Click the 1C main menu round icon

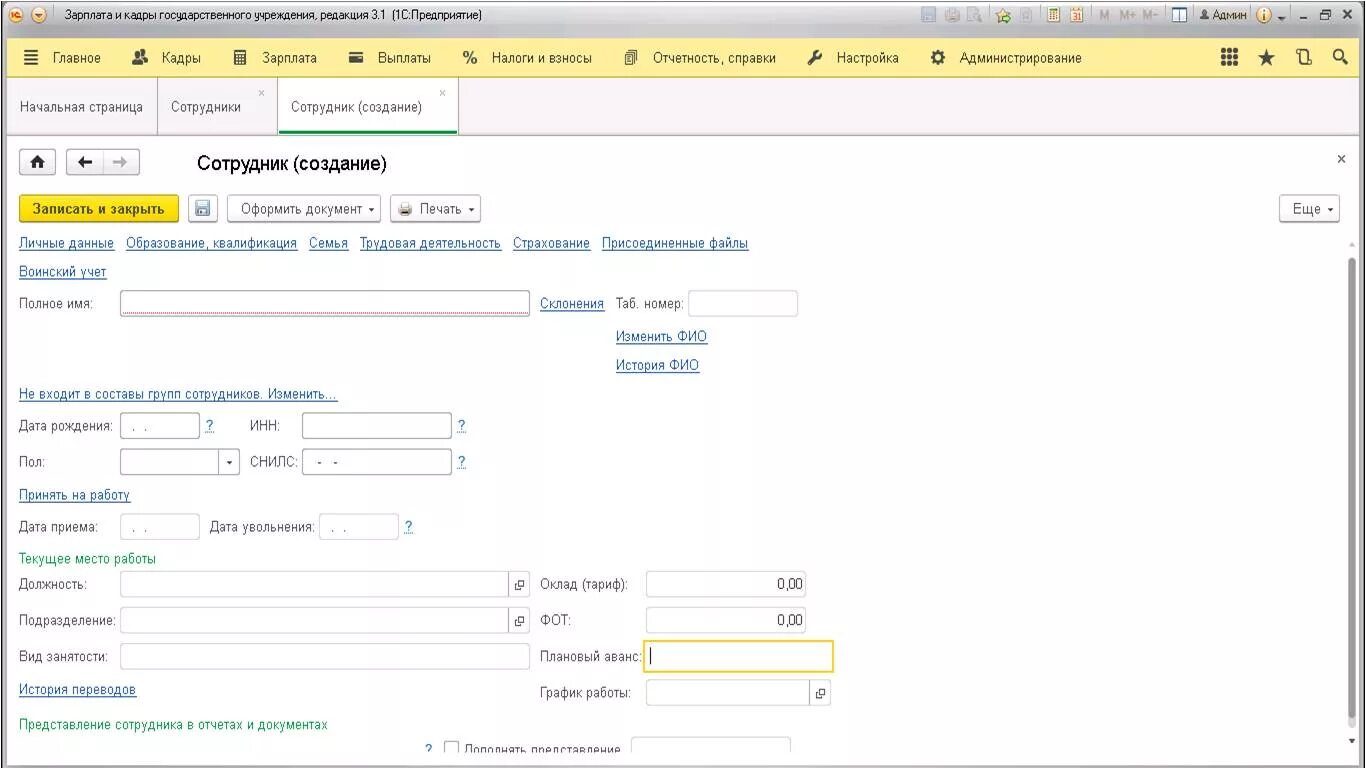[x=15, y=15]
